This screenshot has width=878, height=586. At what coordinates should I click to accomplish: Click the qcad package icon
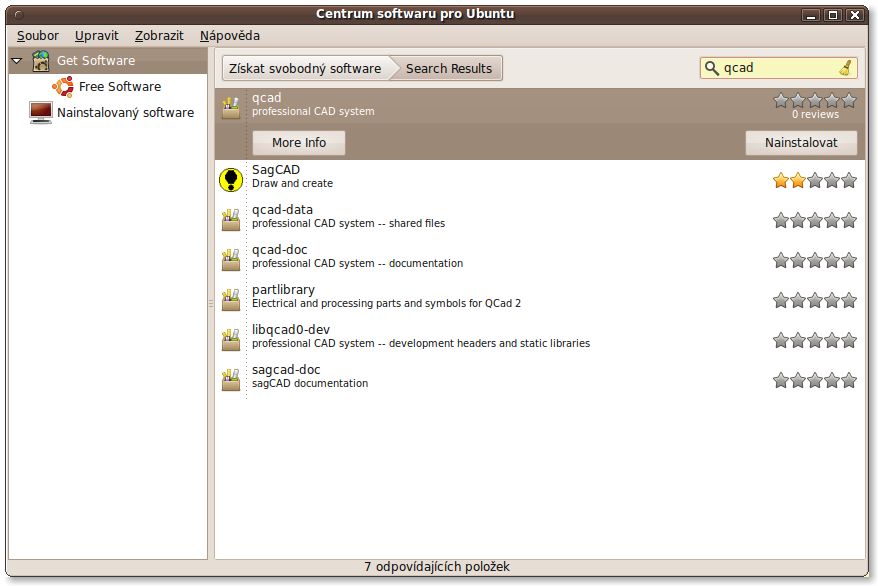point(231,107)
